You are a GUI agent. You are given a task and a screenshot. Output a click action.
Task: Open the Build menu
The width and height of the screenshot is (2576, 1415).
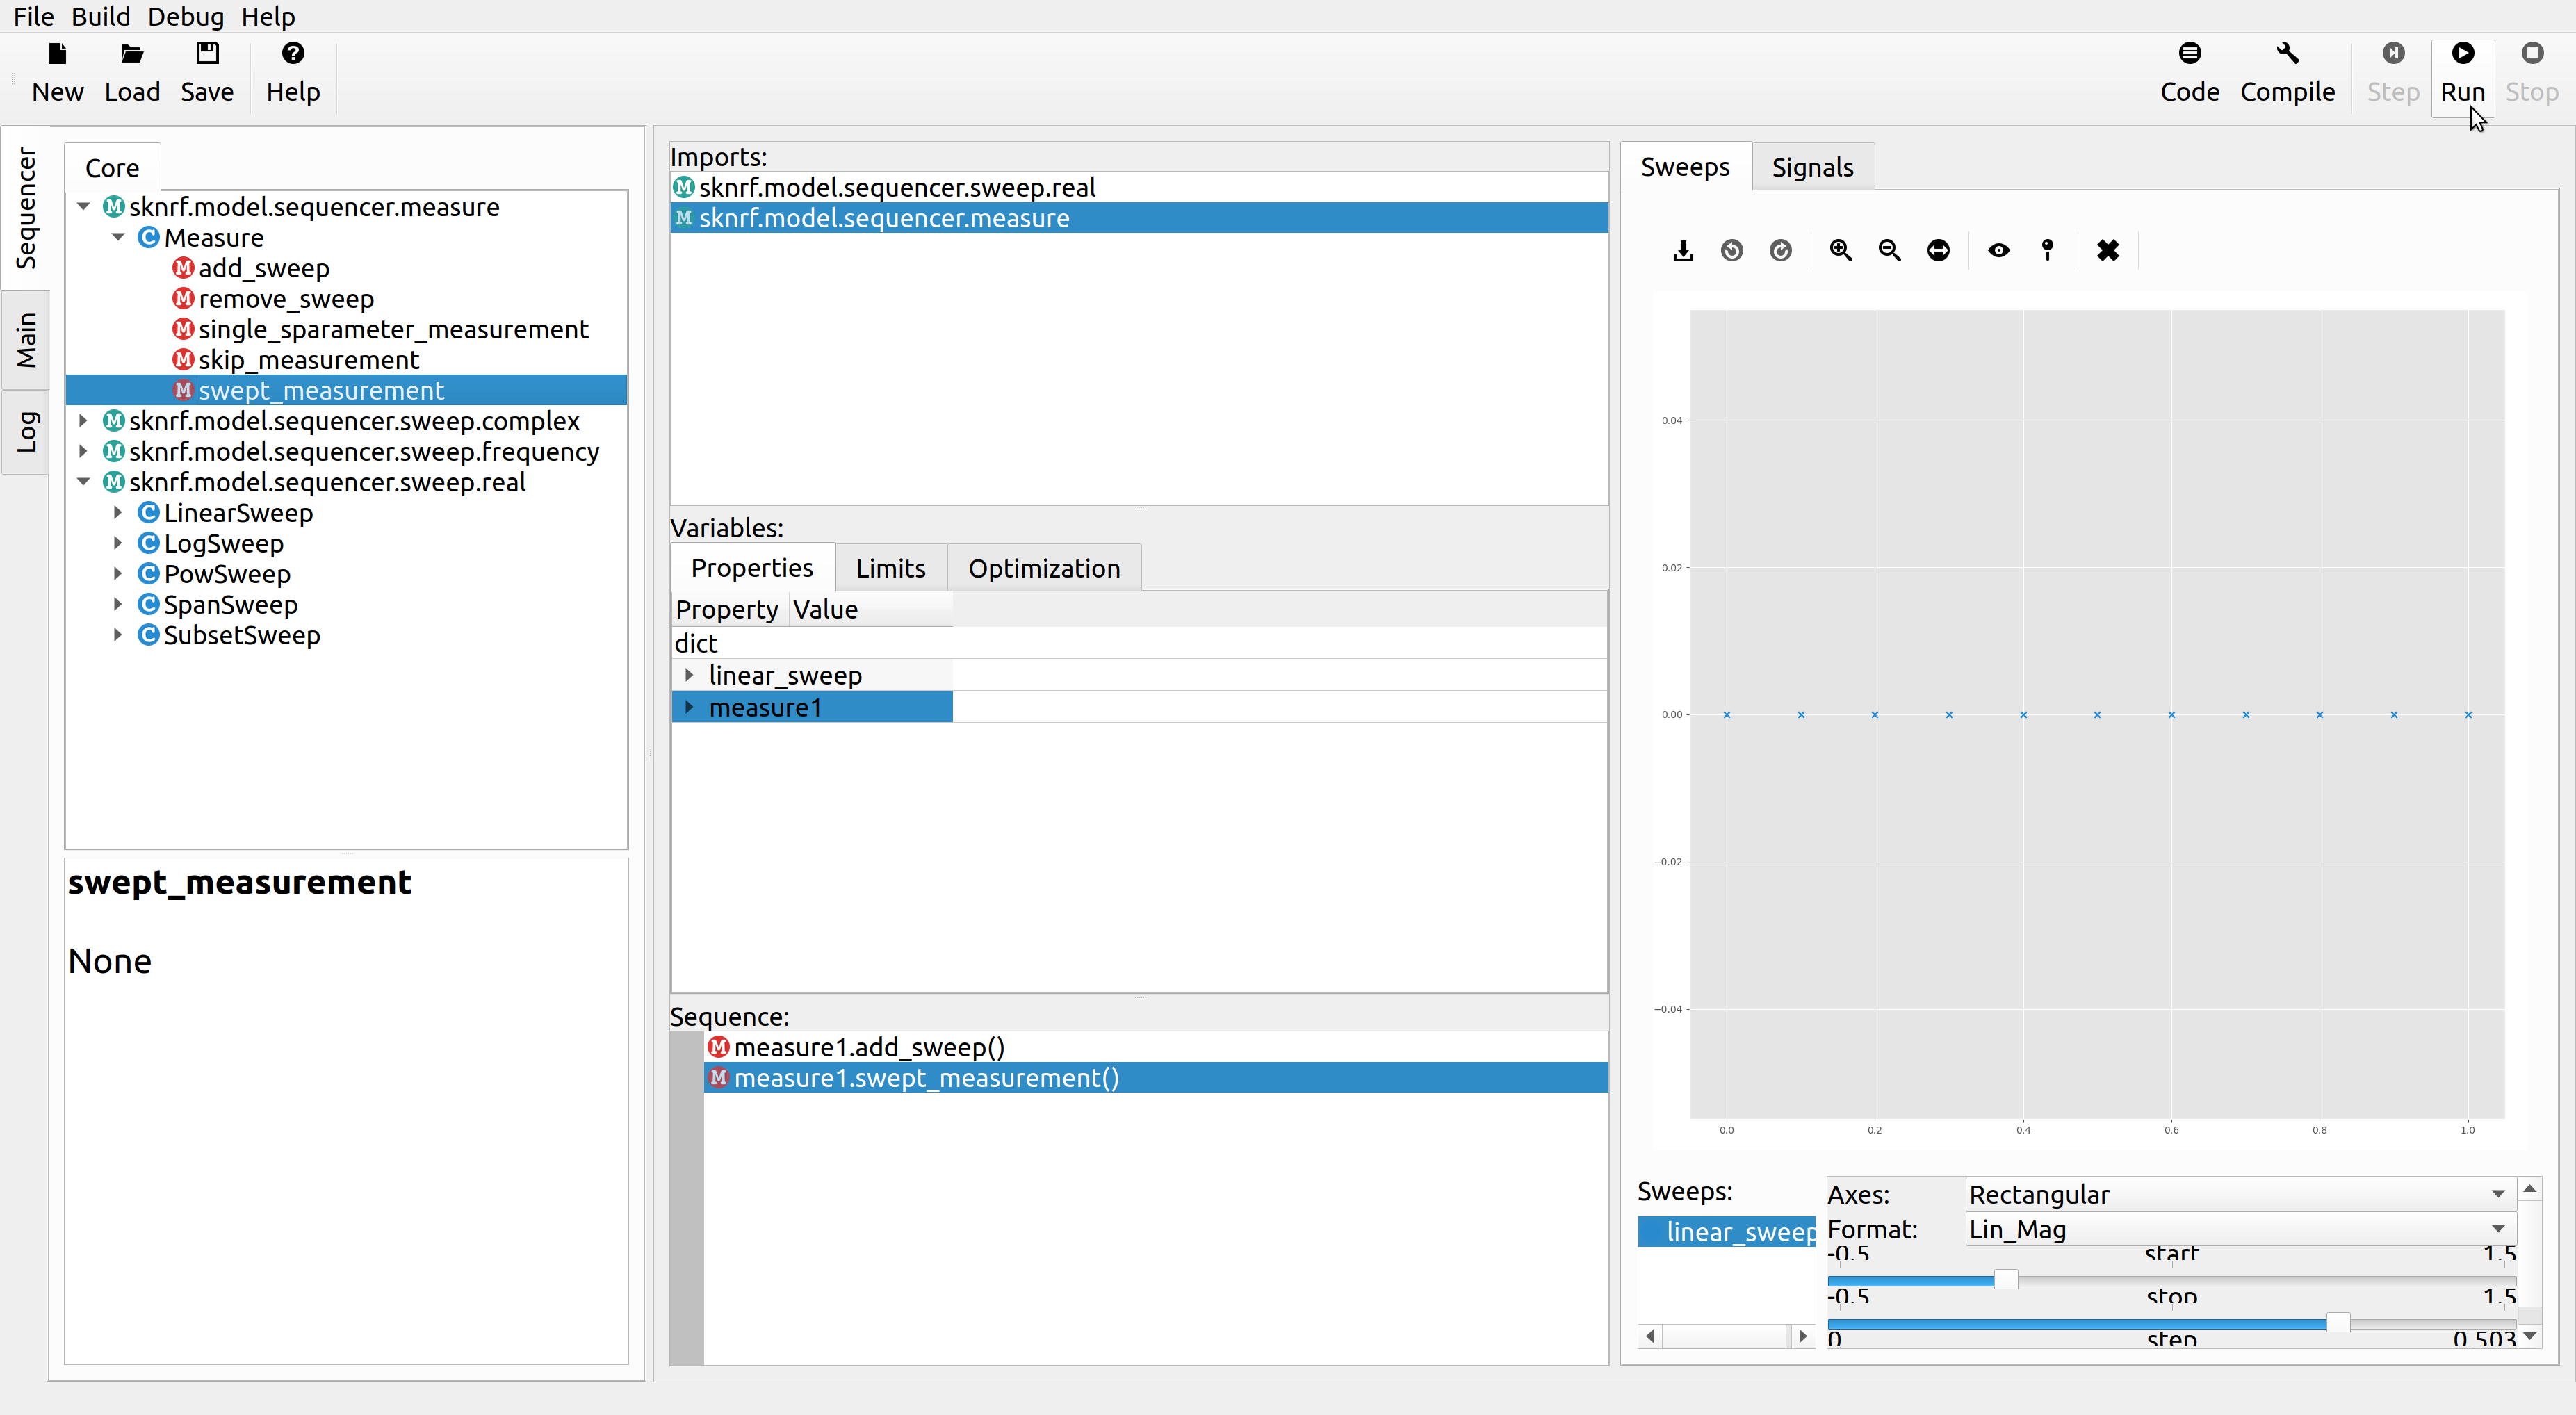(101, 16)
